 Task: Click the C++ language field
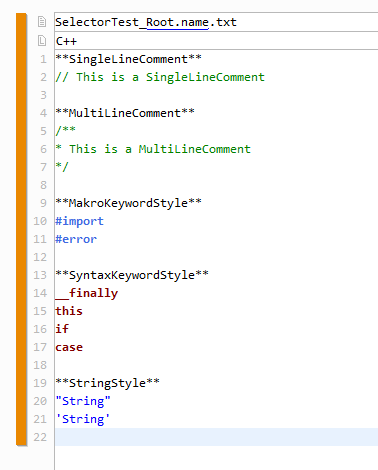coord(216,41)
